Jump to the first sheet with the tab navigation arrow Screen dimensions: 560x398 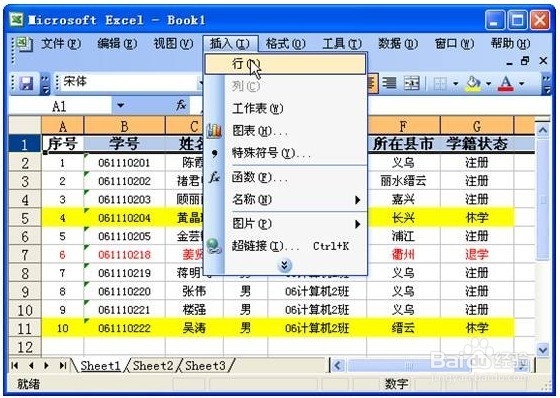(15, 365)
